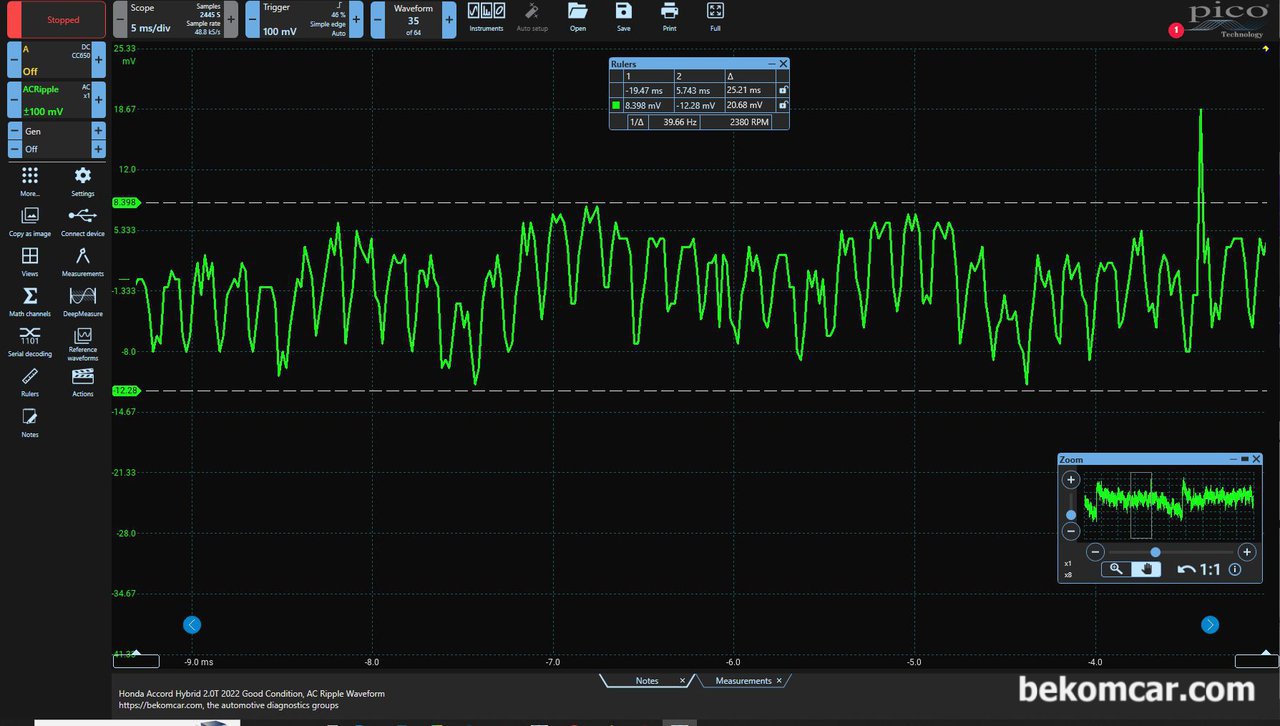Close the Notes tab
The image size is (1280, 726).
[683, 681]
